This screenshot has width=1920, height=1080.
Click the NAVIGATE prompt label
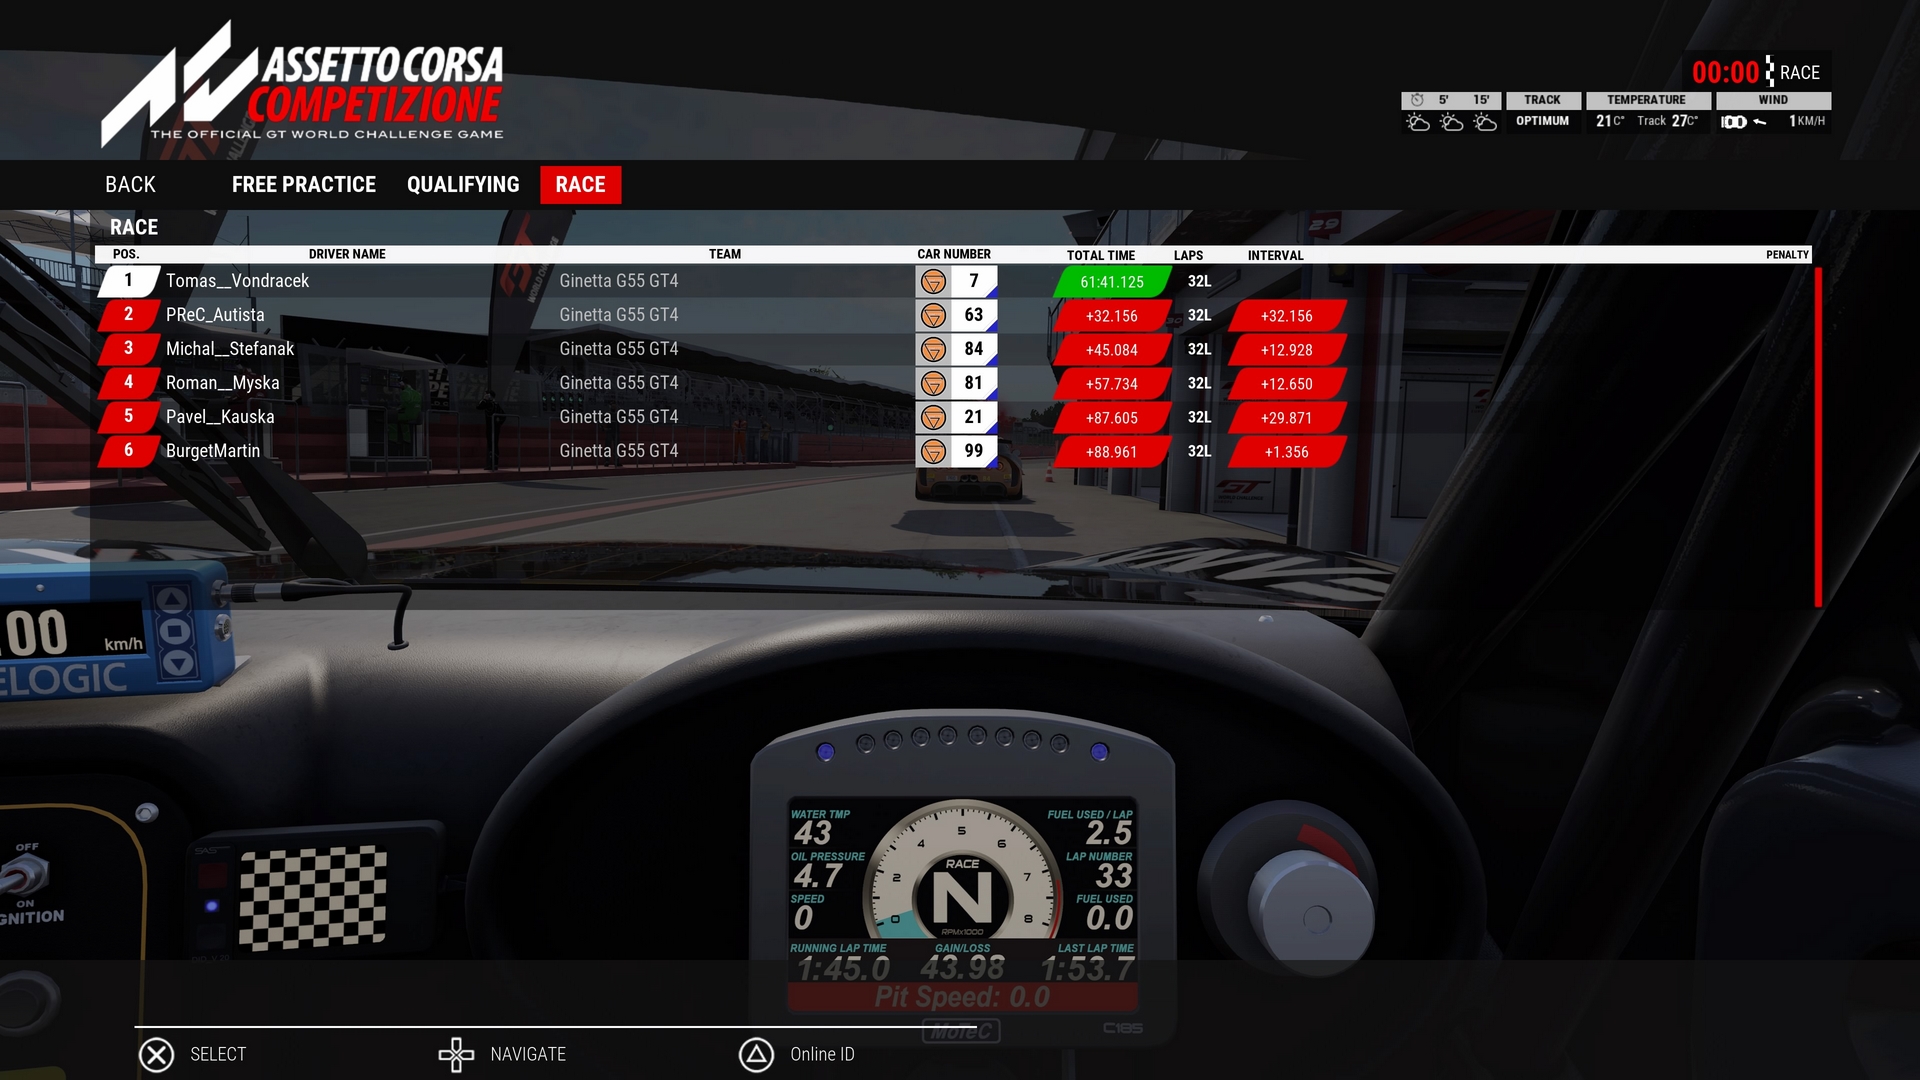(528, 1055)
